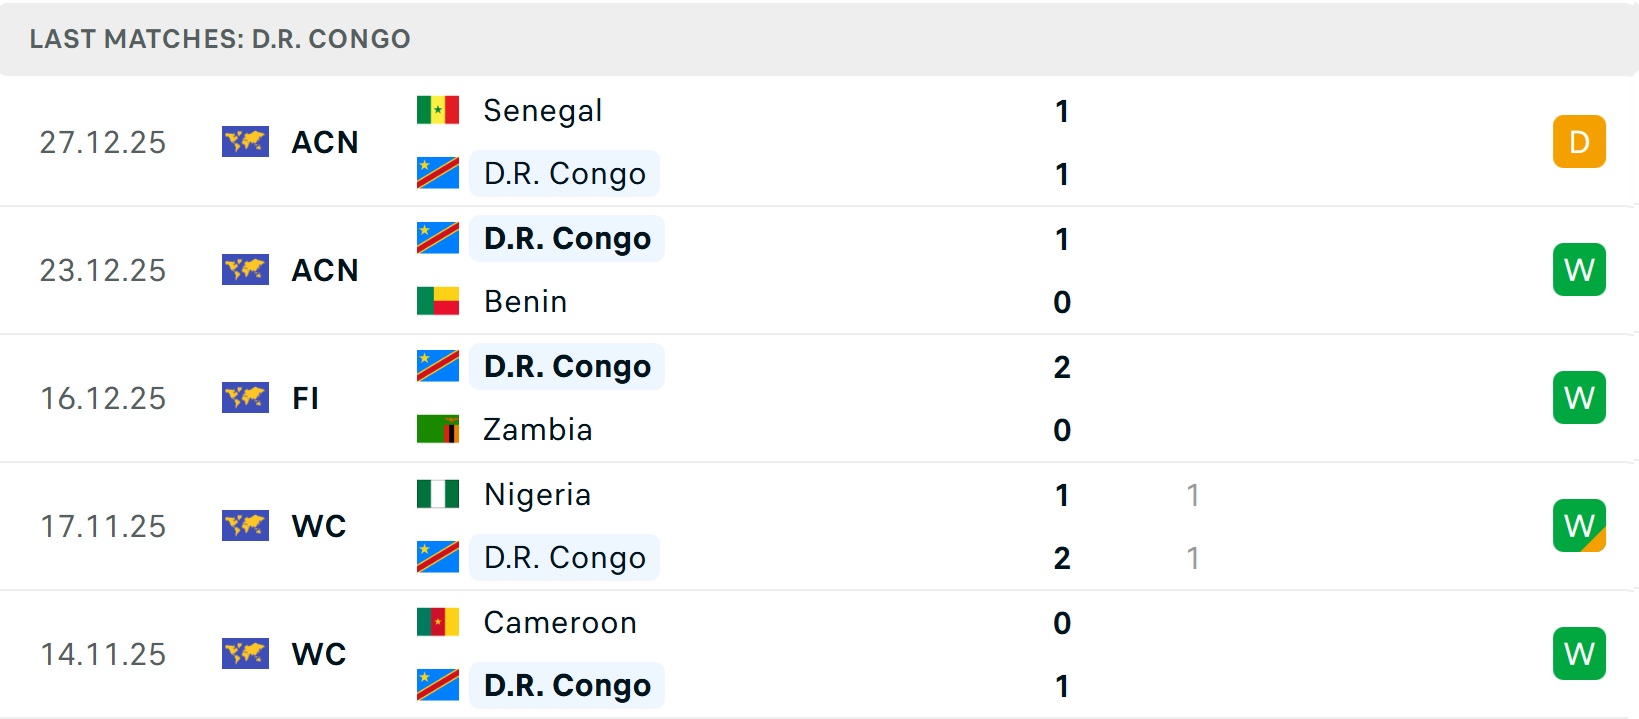Click the WC label for 17.11.25 match
Image resolution: width=1639 pixels, height=719 pixels.
pos(319,526)
